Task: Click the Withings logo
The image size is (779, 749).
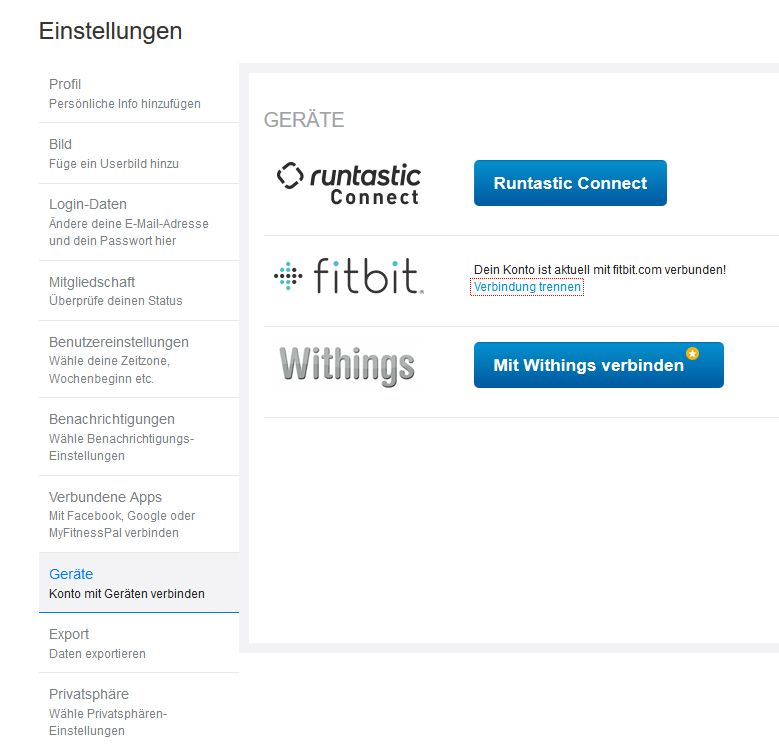Action: tap(347, 366)
